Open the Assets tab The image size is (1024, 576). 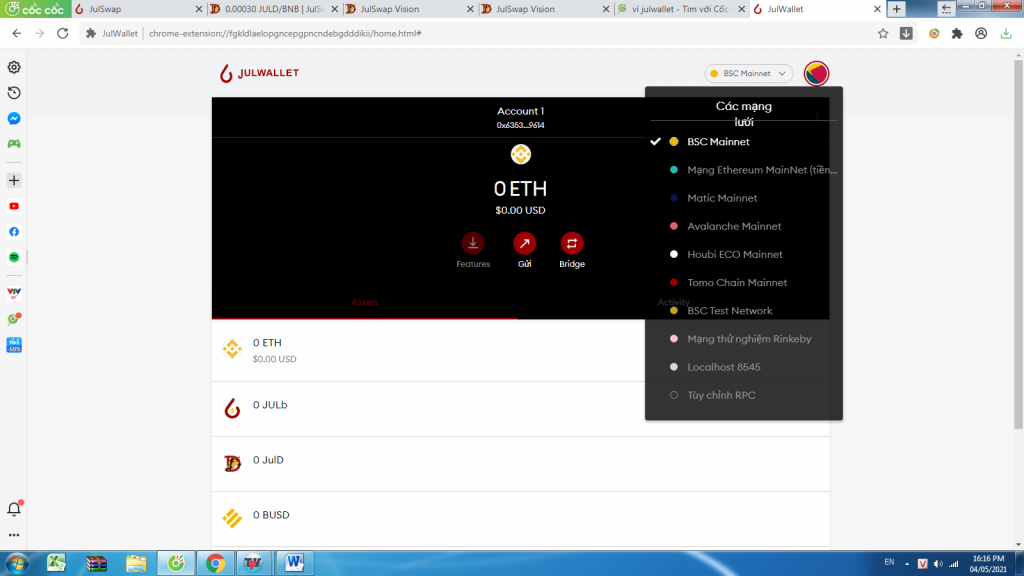(365, 302)
